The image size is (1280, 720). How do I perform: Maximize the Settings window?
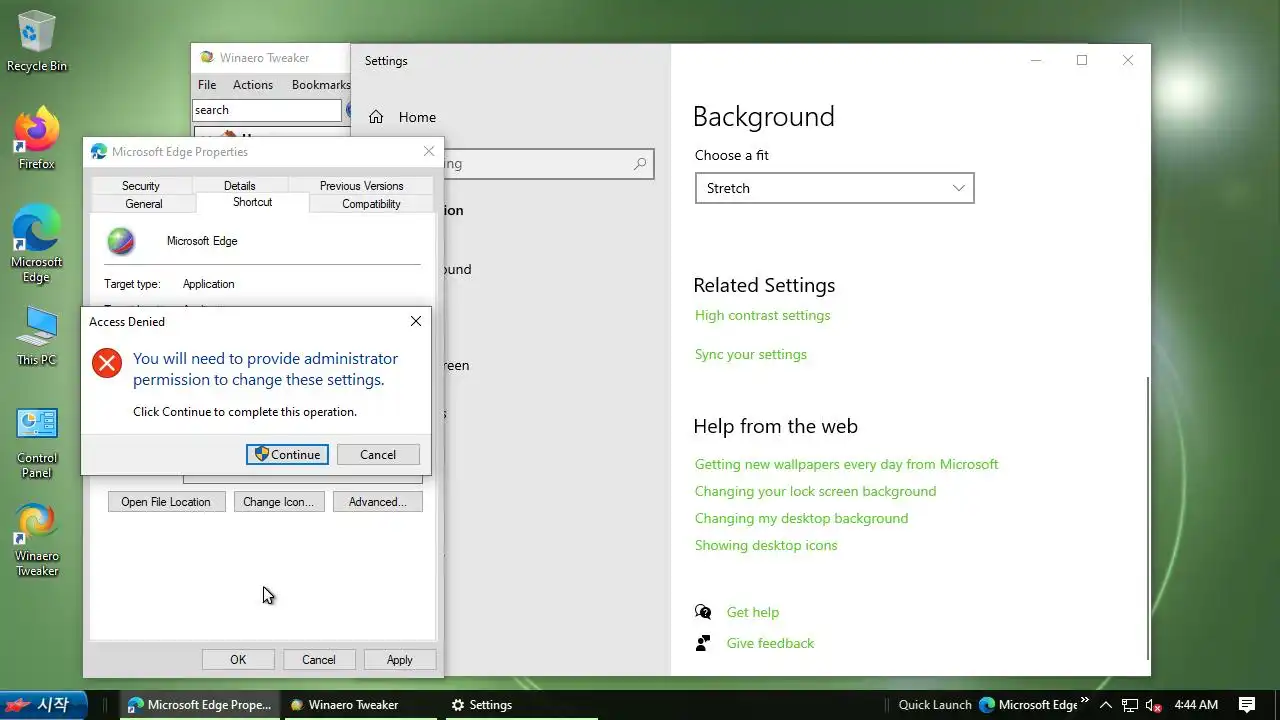point(1082,60)
